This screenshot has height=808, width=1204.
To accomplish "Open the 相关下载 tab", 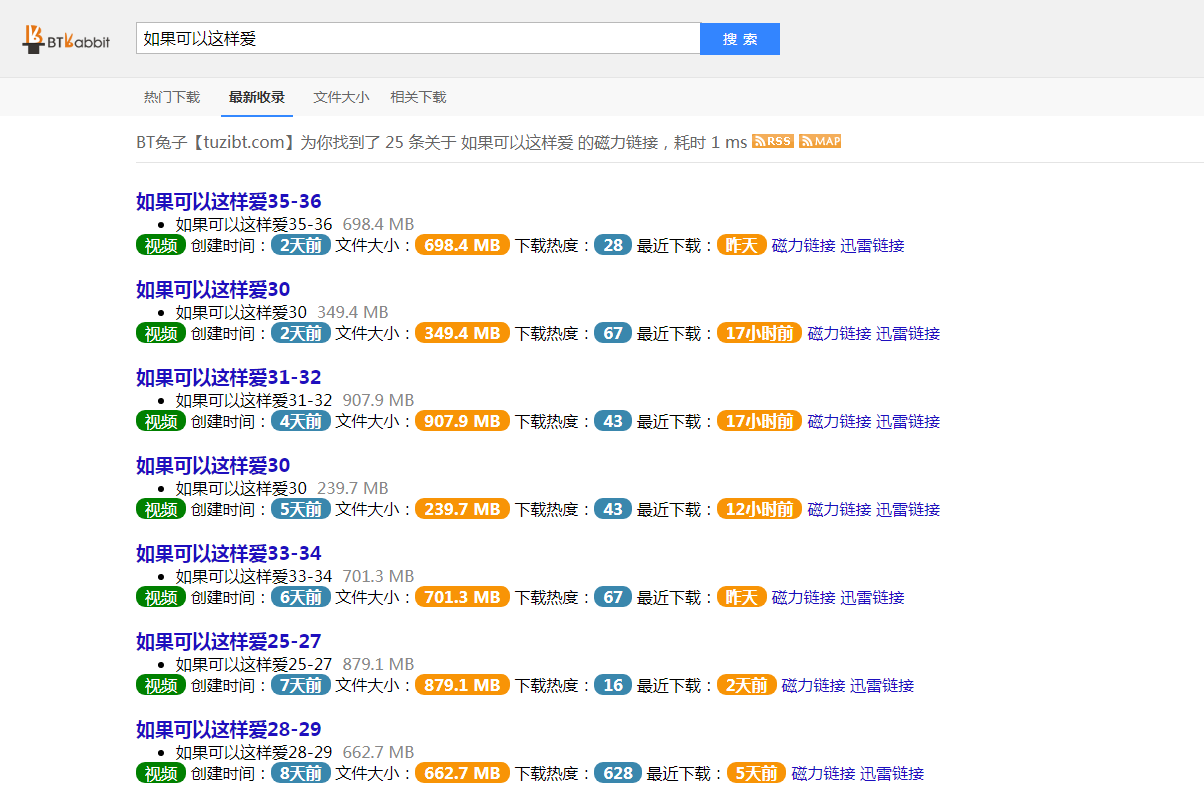I will pos(418,97).
